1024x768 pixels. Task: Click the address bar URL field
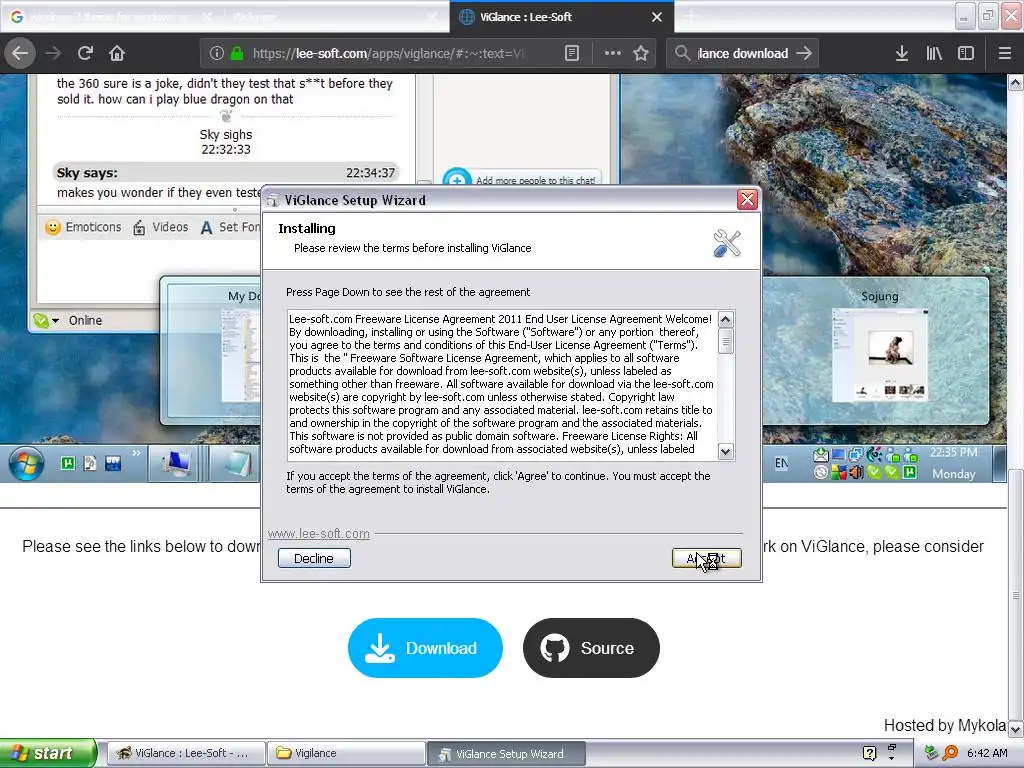pos(389,54)
